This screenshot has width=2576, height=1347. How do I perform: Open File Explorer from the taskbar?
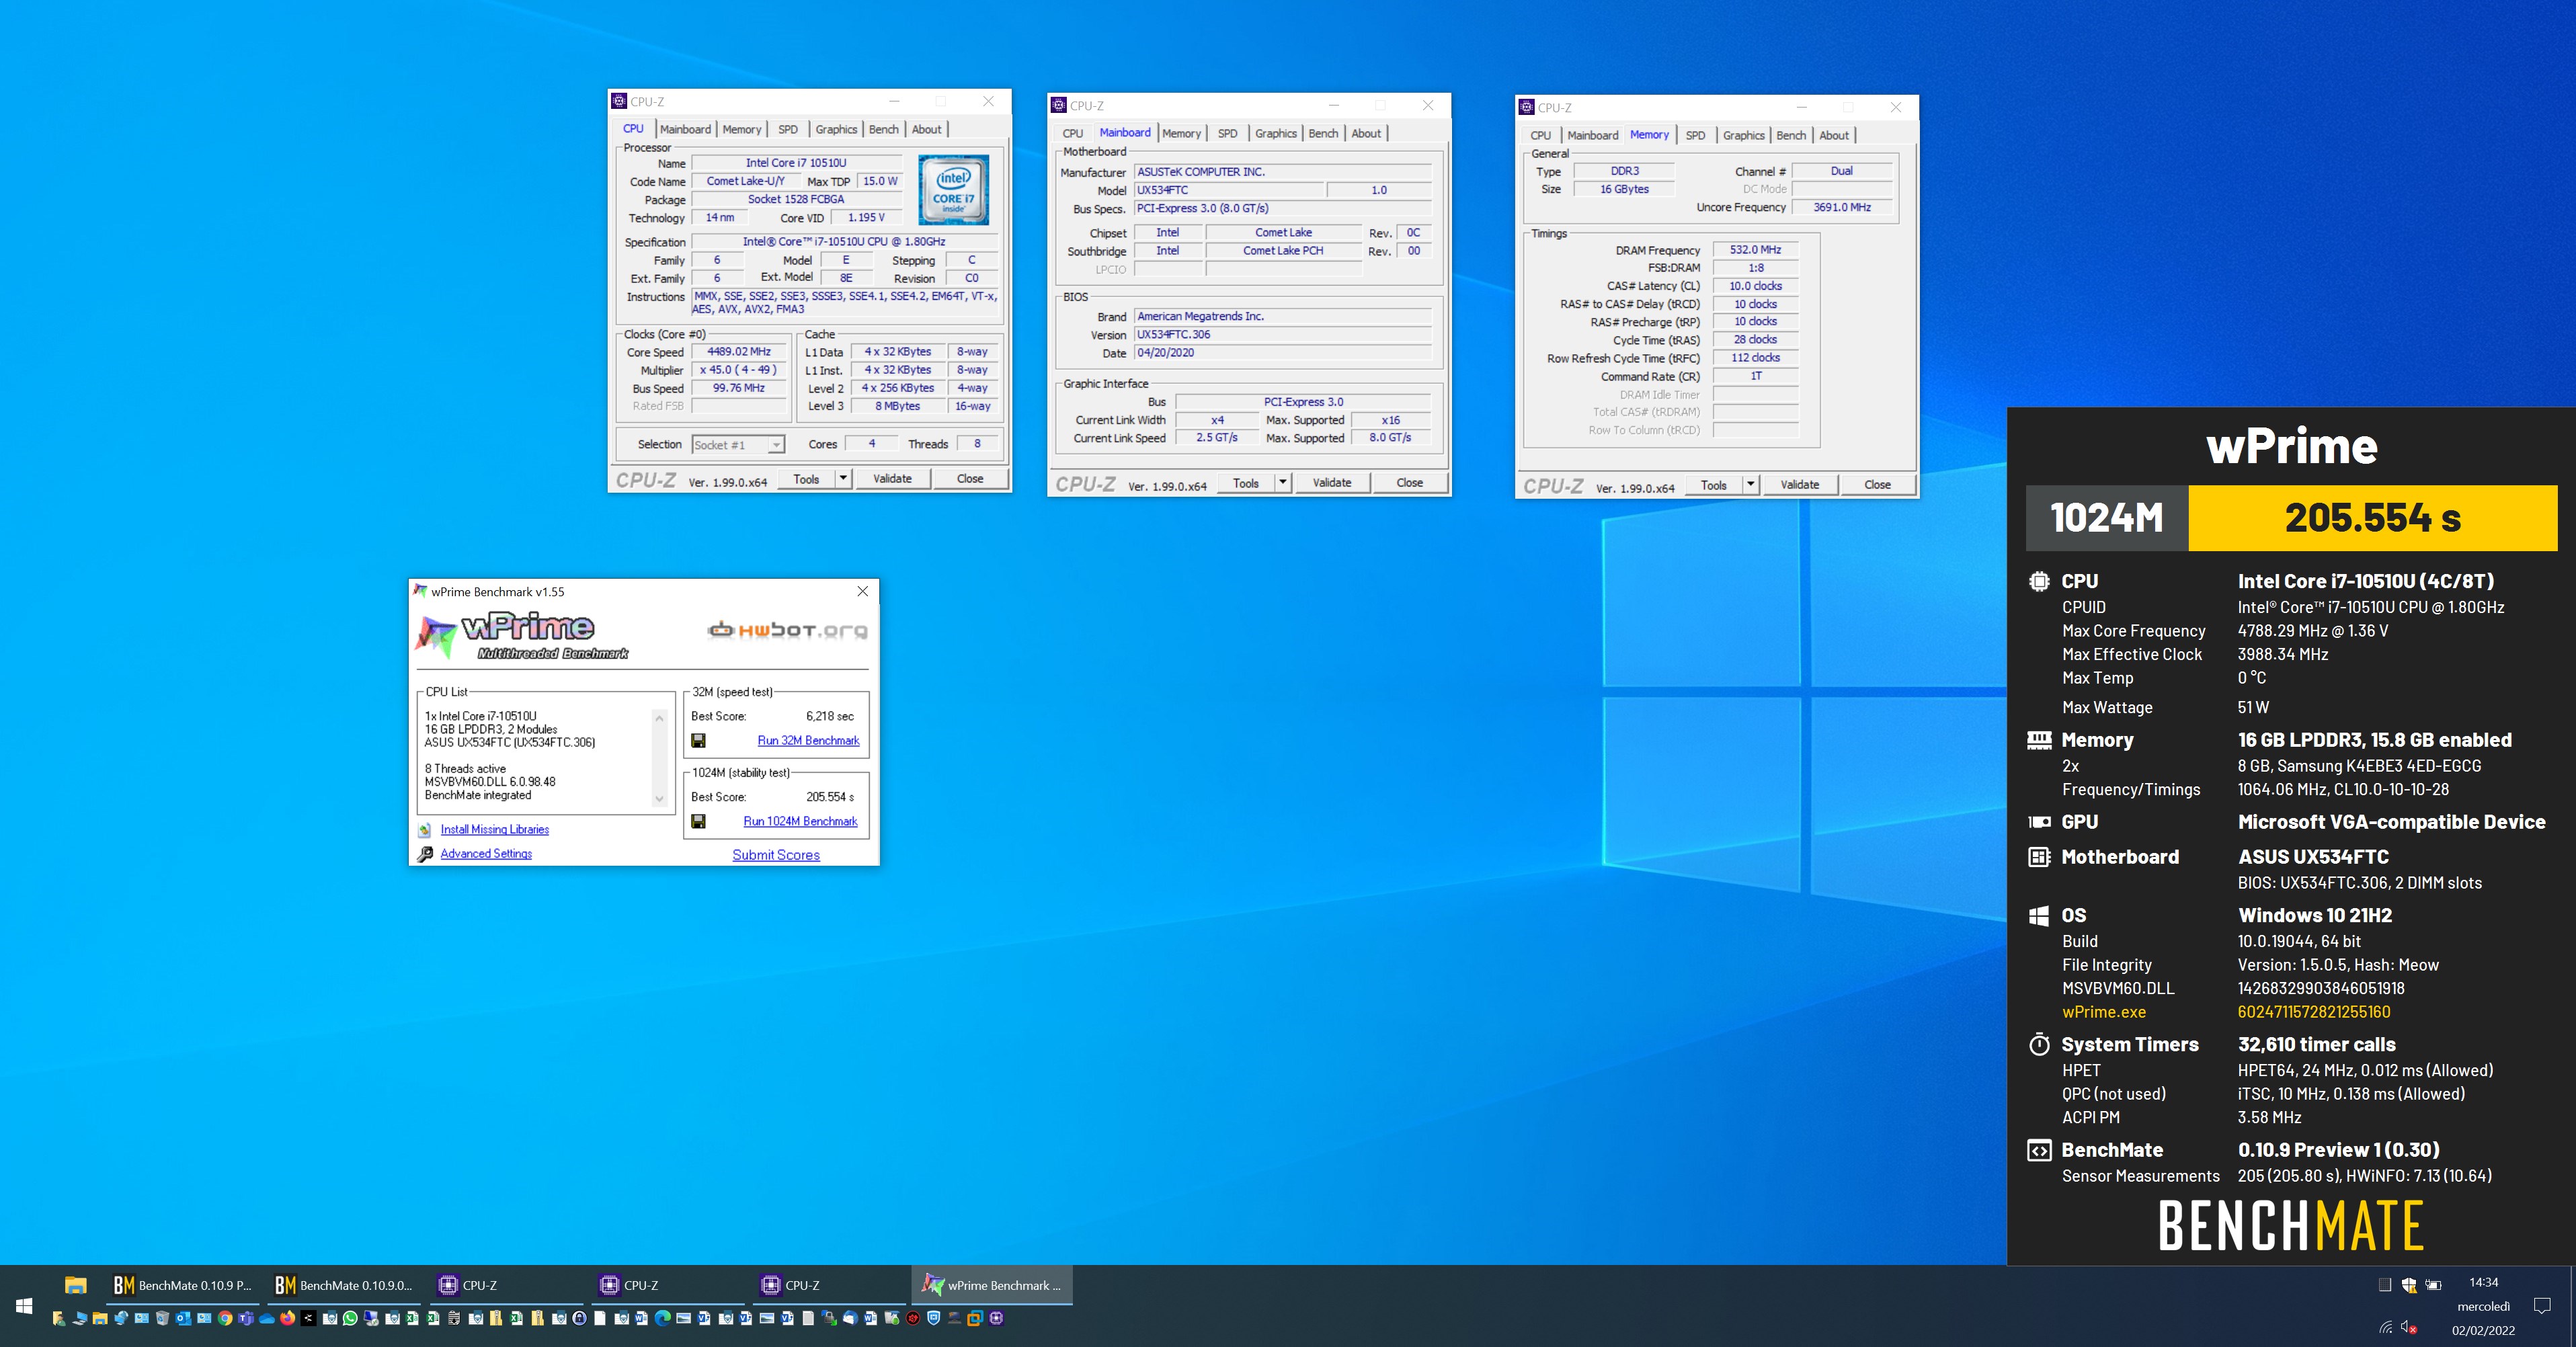[76, 1285]
